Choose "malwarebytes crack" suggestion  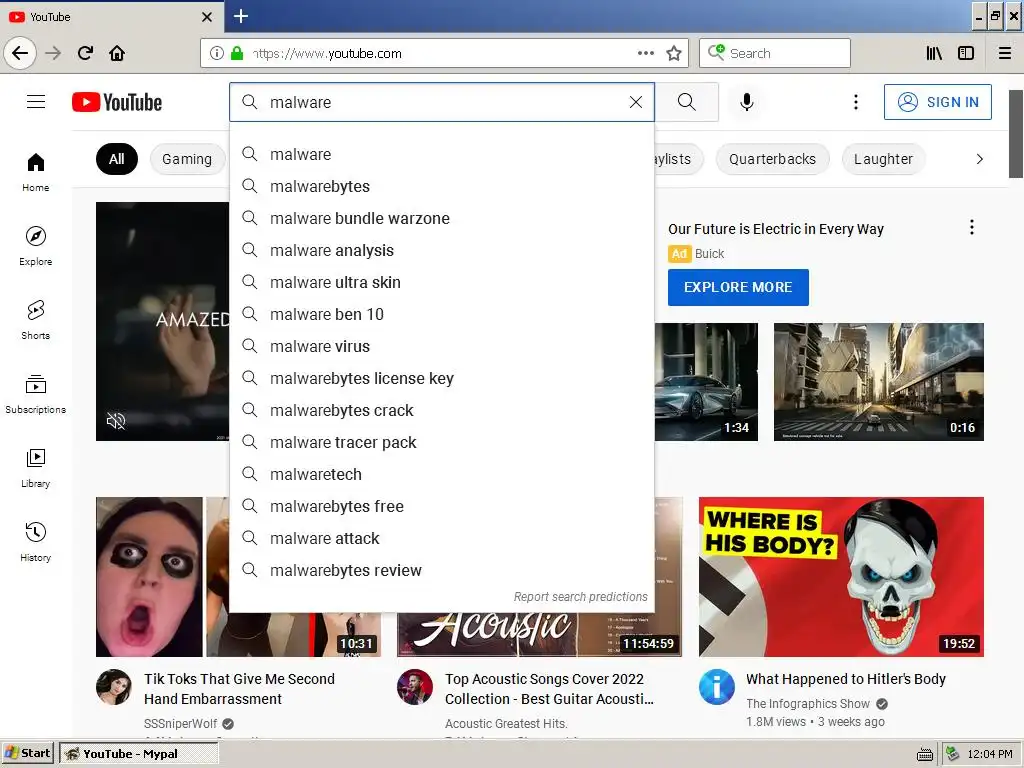click(442, 410)
